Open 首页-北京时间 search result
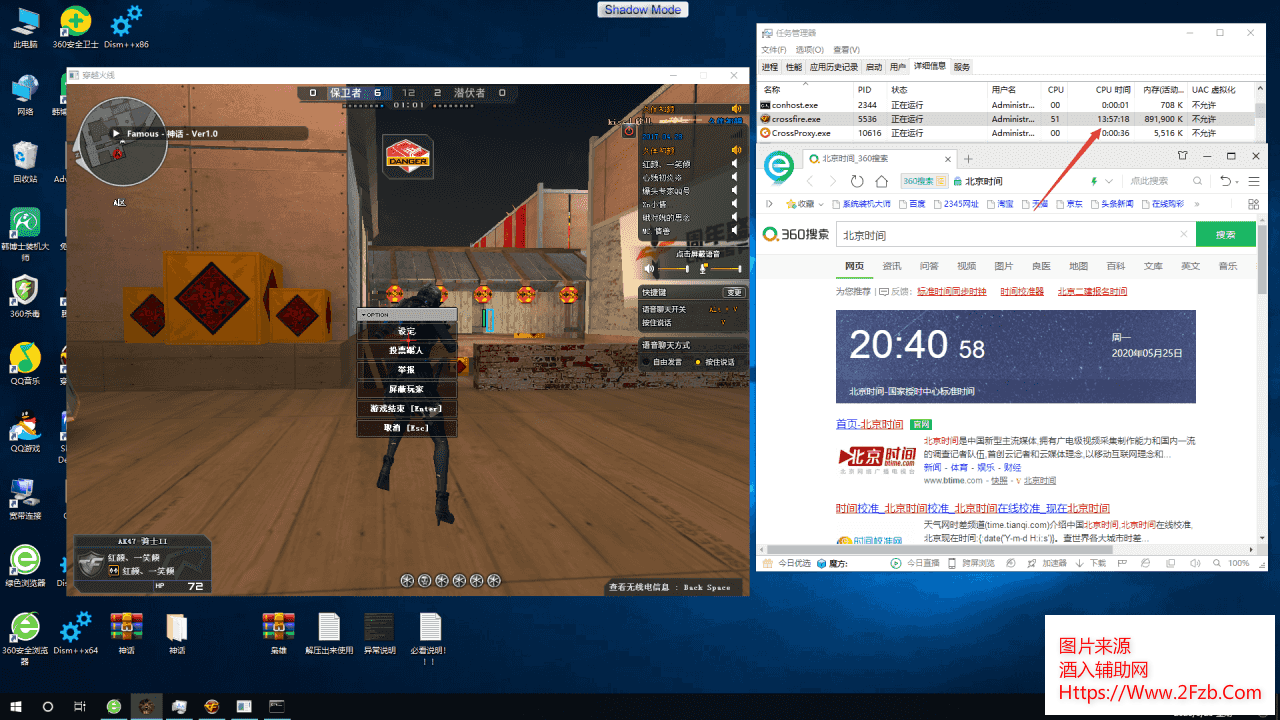1280x720 pixels. pos(869,424)
